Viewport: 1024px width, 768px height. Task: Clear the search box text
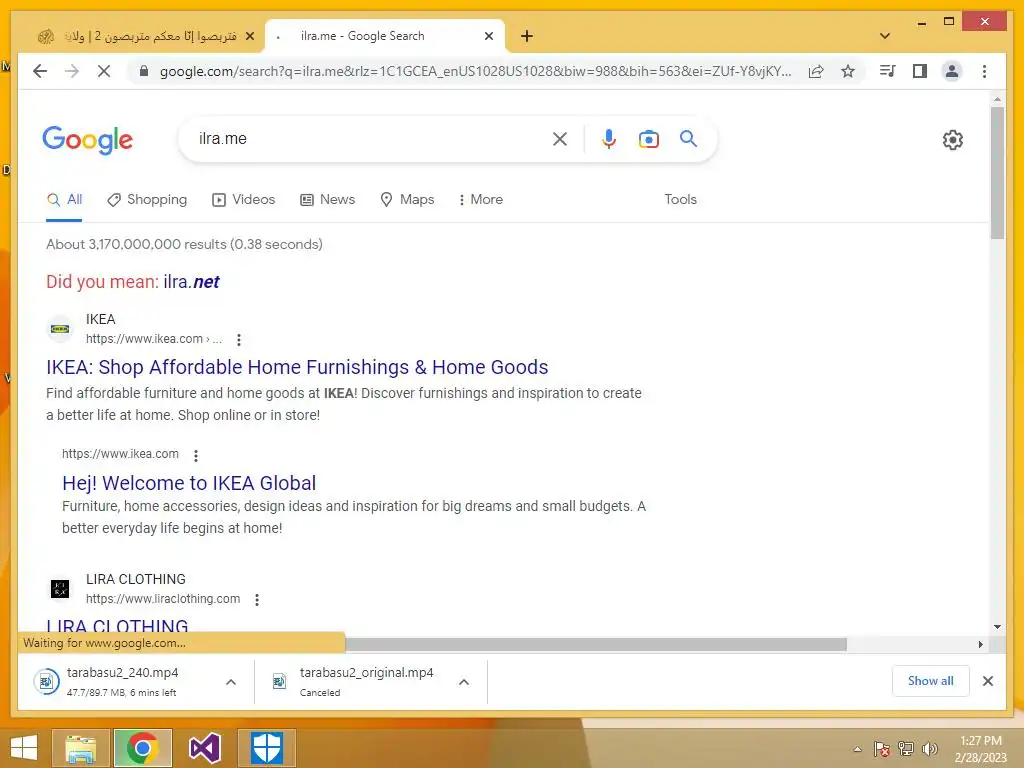(x=560, y=139)
